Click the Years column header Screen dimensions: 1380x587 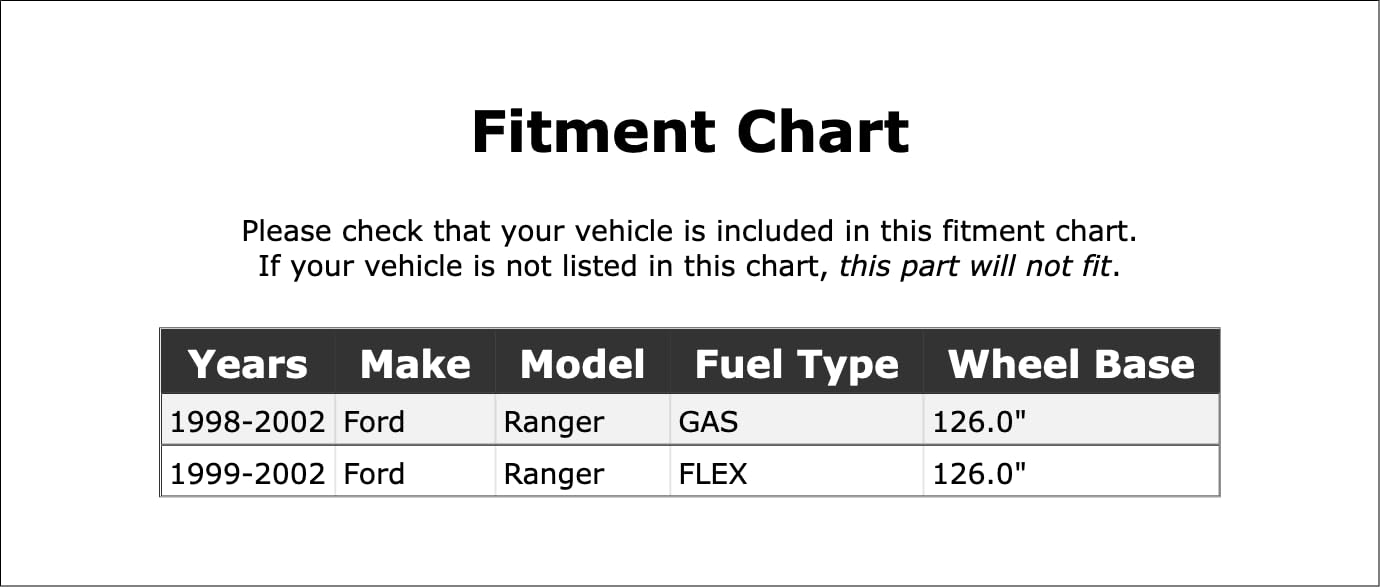(247, 364)
